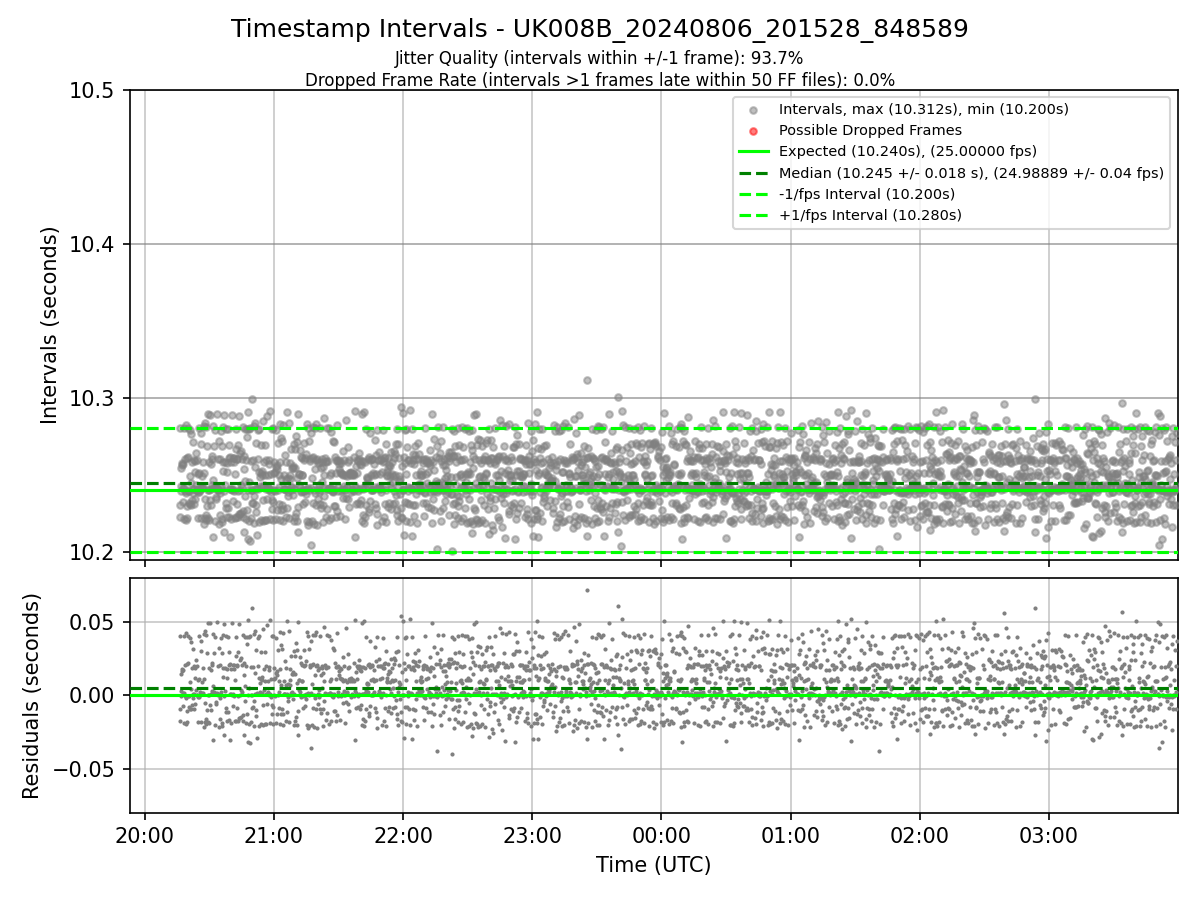
Task: Click the plot title 'Timestamp Intervals - UK008B_20240806_201528_848589'
Action: coord(600,29)
